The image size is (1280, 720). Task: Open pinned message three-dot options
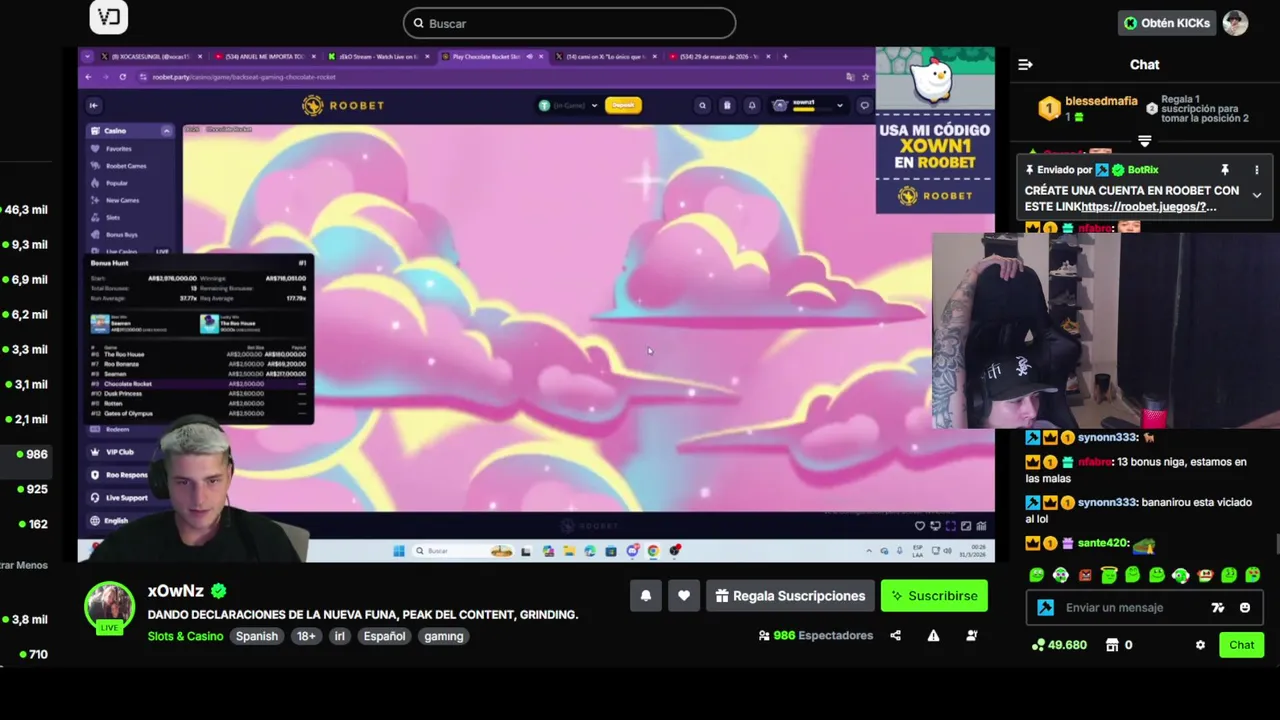pos(1257,170)
